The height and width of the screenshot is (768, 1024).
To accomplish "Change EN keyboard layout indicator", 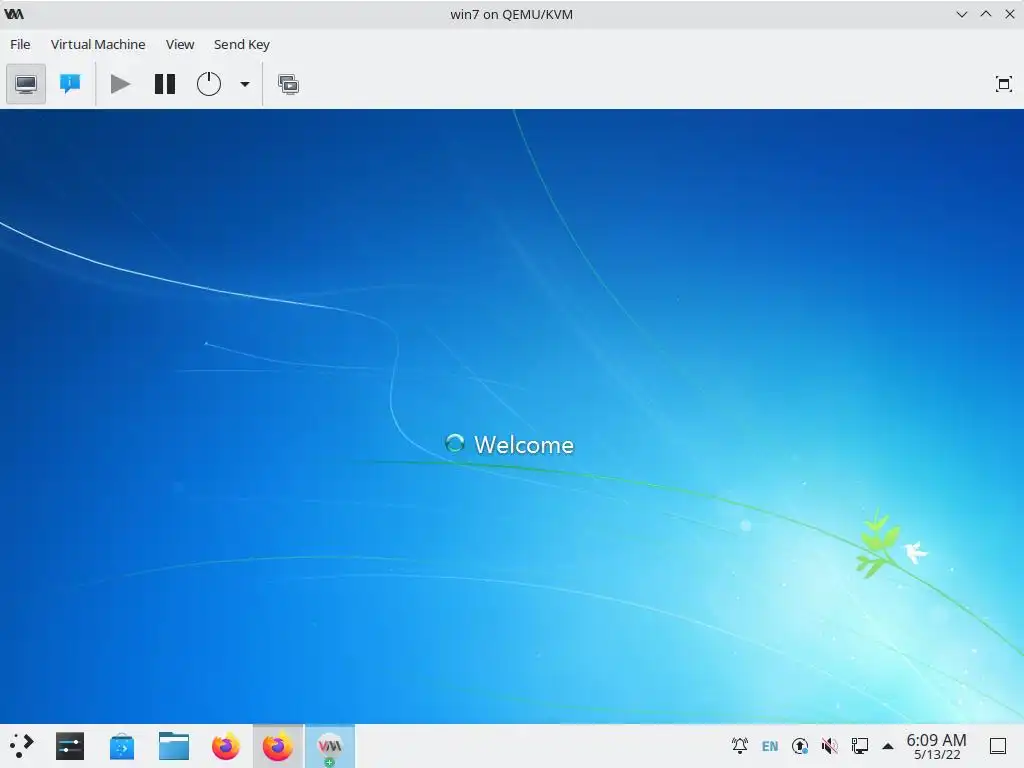I will point(770,746).
